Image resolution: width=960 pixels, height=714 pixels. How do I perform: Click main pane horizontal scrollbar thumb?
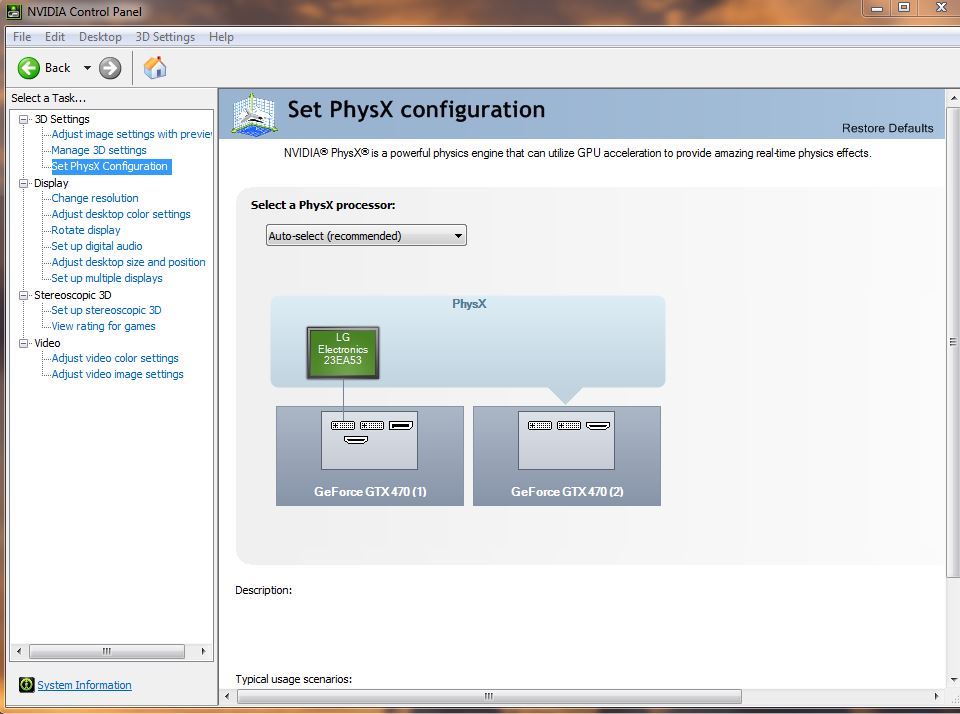pyautogui.click(x=489, y=696)
